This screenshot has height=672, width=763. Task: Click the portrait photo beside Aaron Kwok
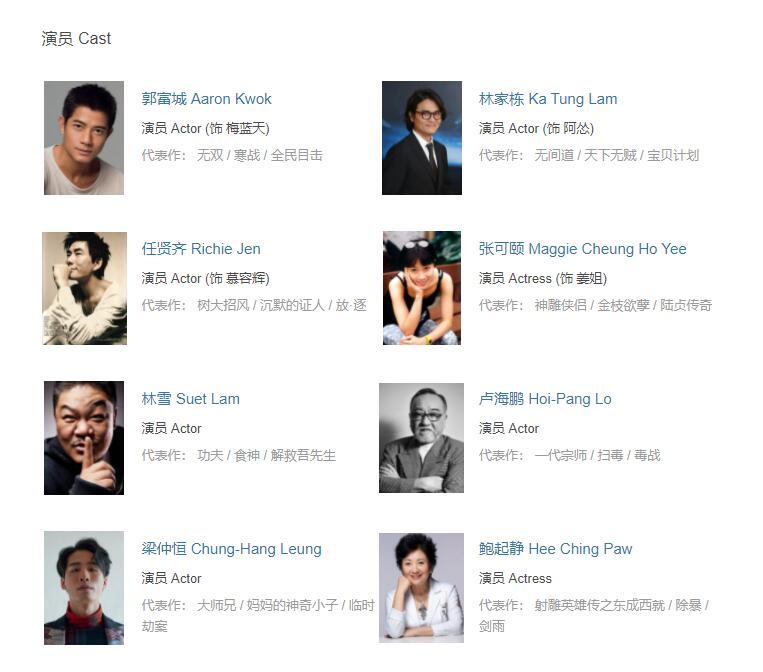pos(84,138)
